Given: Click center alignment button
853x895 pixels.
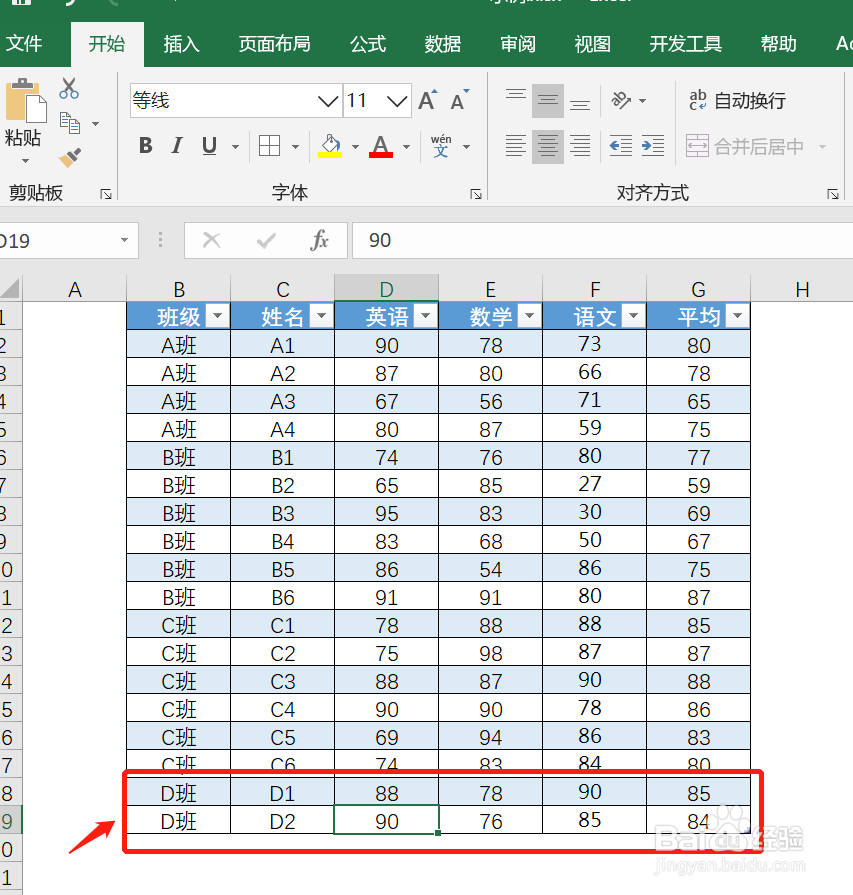Looking at the screenshot, I should 548,146.
